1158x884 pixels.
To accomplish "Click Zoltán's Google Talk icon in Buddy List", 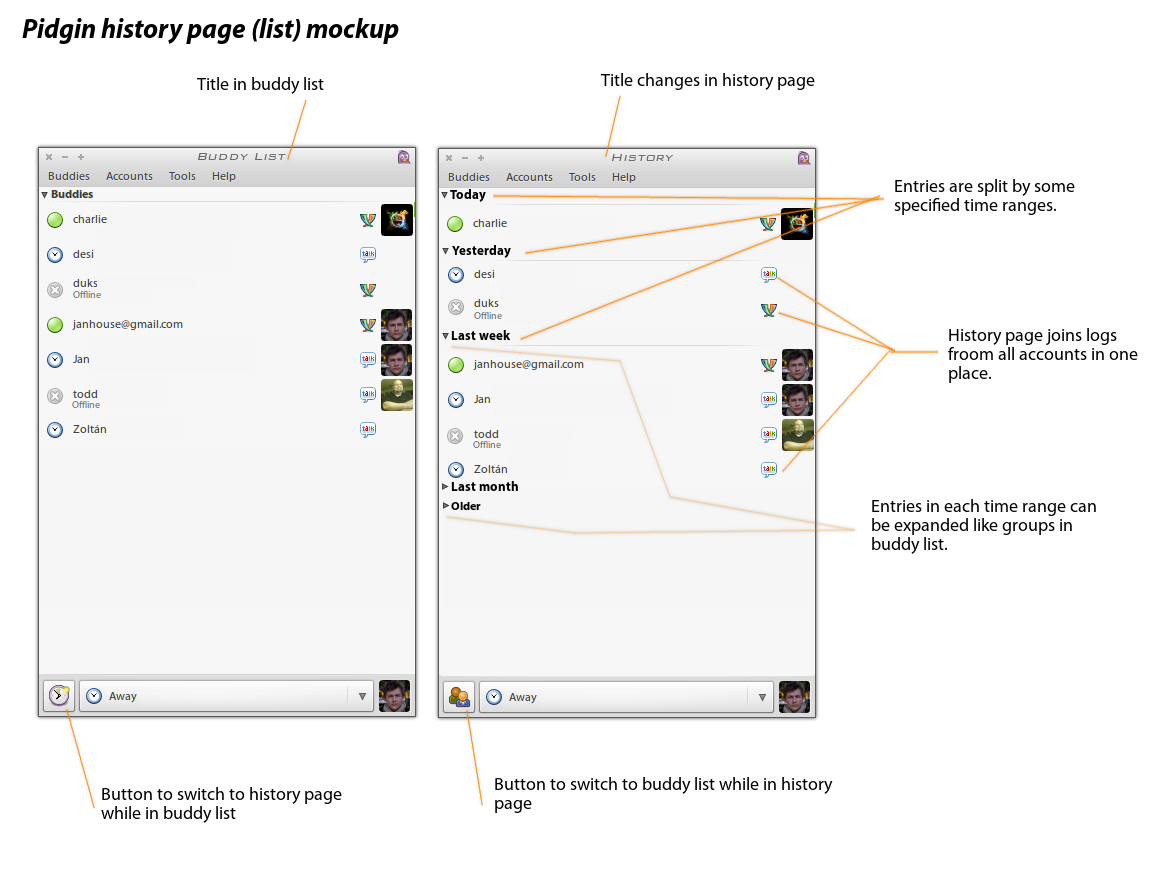I will tap(368, 430).
